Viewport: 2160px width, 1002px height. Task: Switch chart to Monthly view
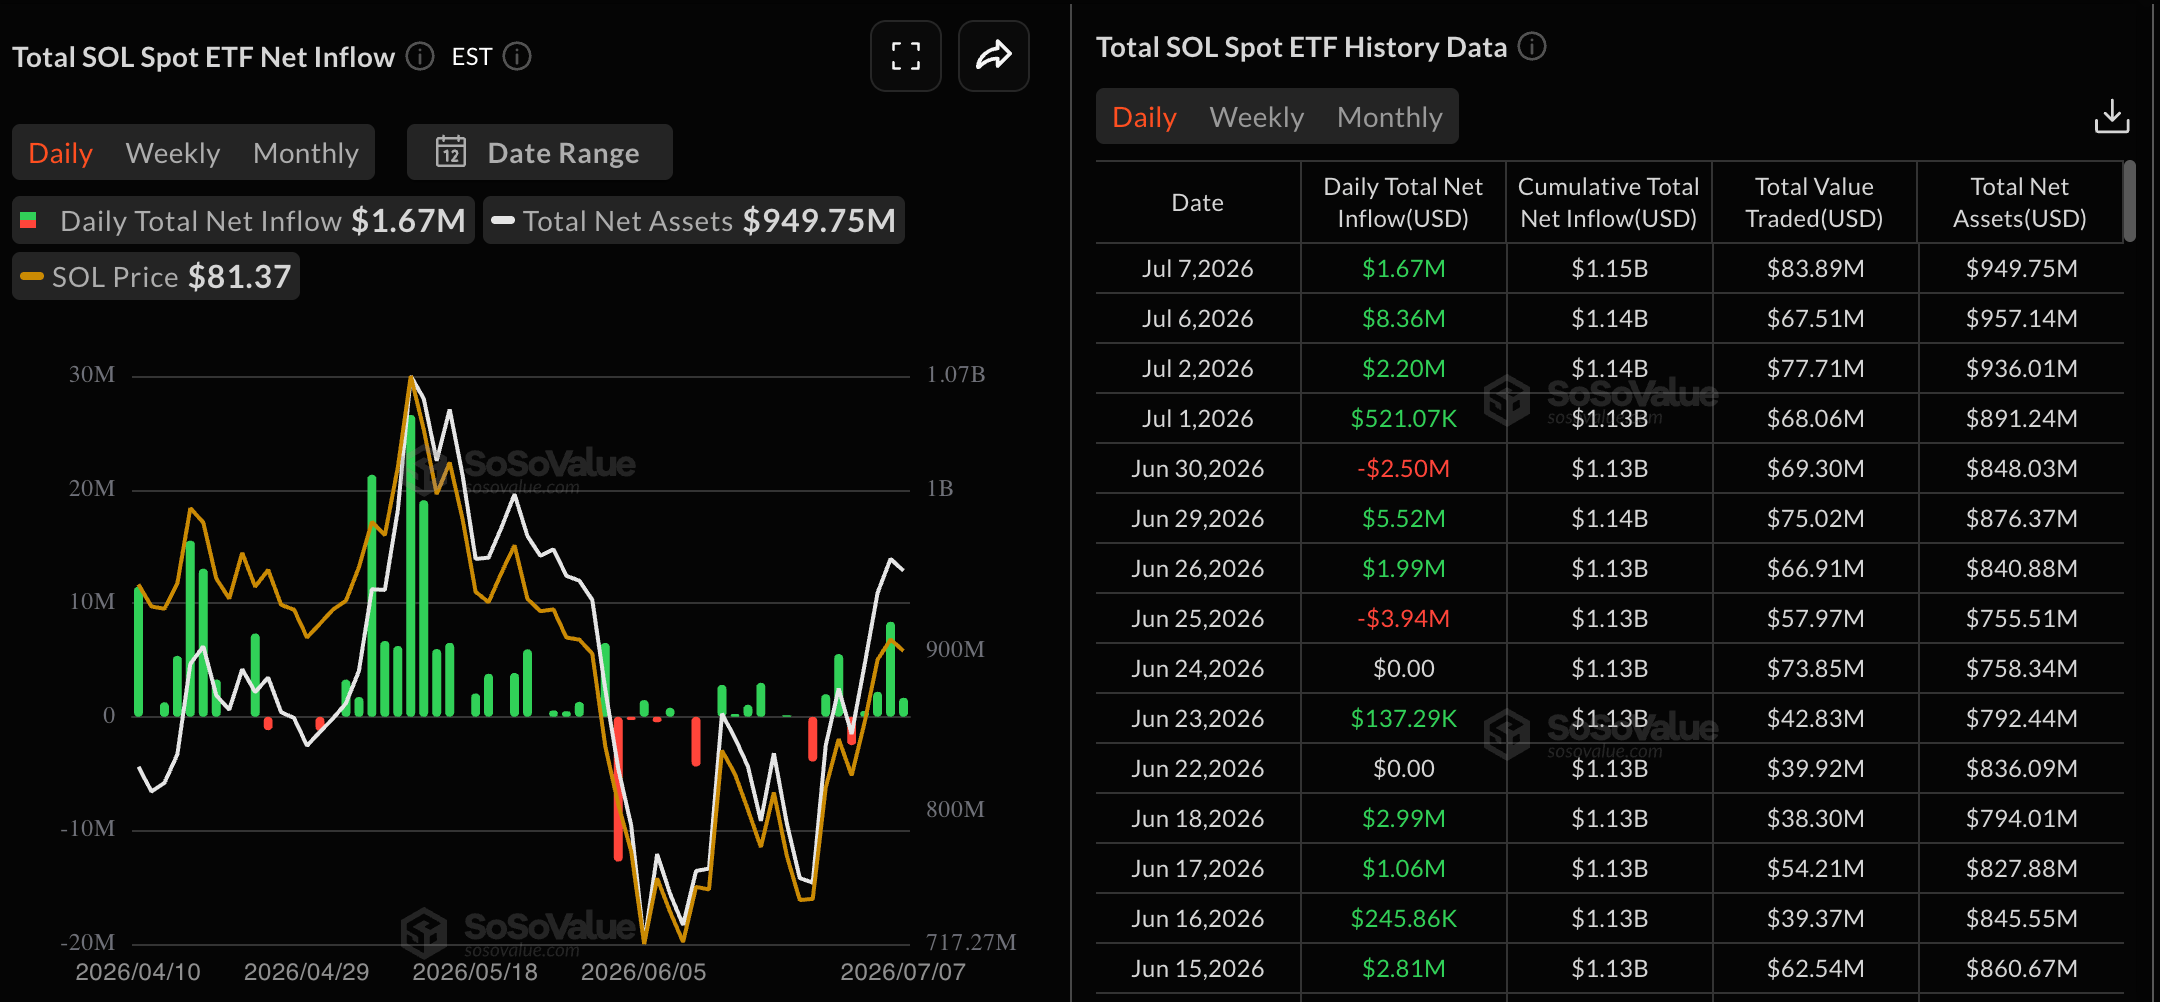tap(306, 153)
